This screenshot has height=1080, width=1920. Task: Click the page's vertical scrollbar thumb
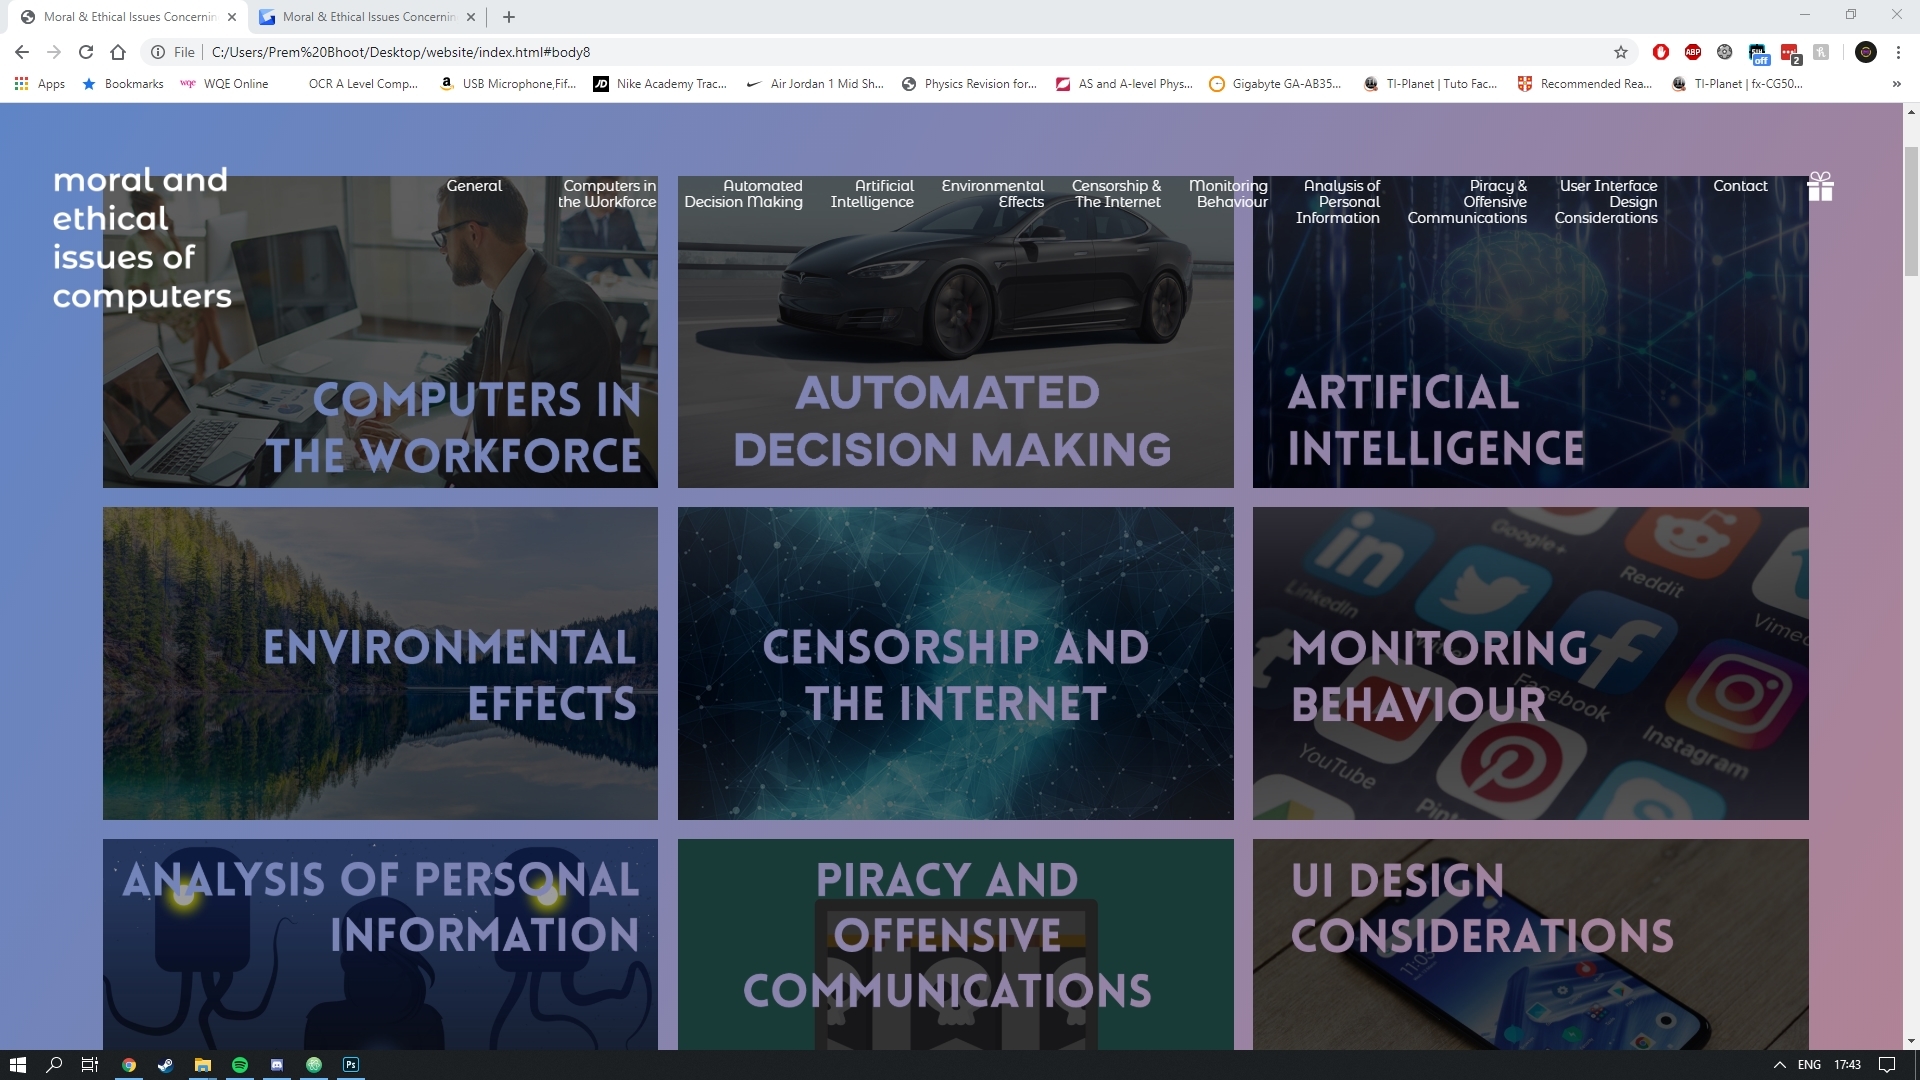1911,210
